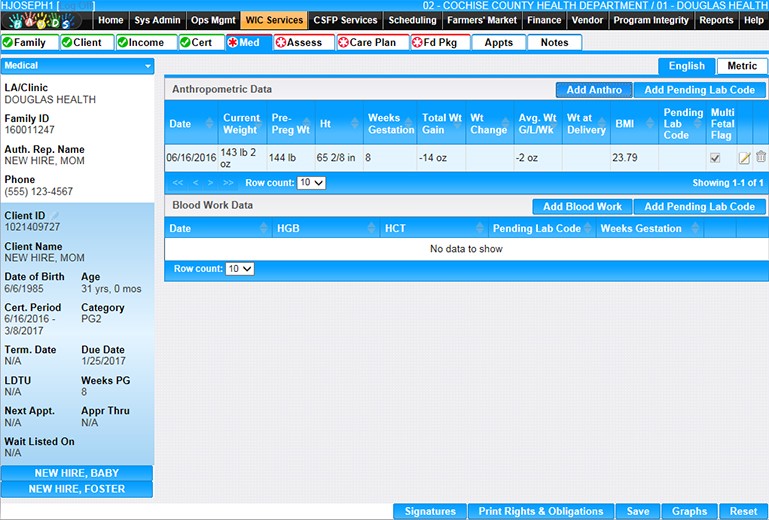This screenshot has height=520, width=769.
Task: Open the Medical section dropdown
Action: tap(78, 66)
